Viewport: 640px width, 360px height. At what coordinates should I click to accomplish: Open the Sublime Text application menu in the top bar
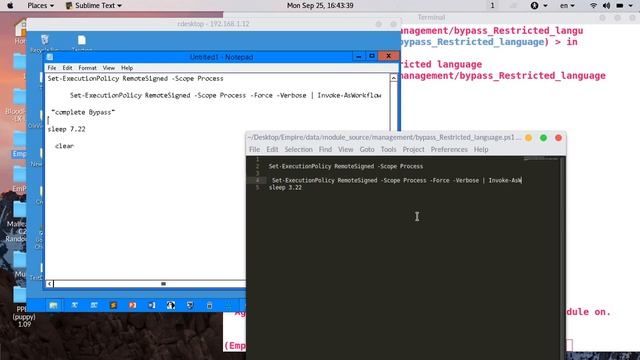tap(93, 5)
